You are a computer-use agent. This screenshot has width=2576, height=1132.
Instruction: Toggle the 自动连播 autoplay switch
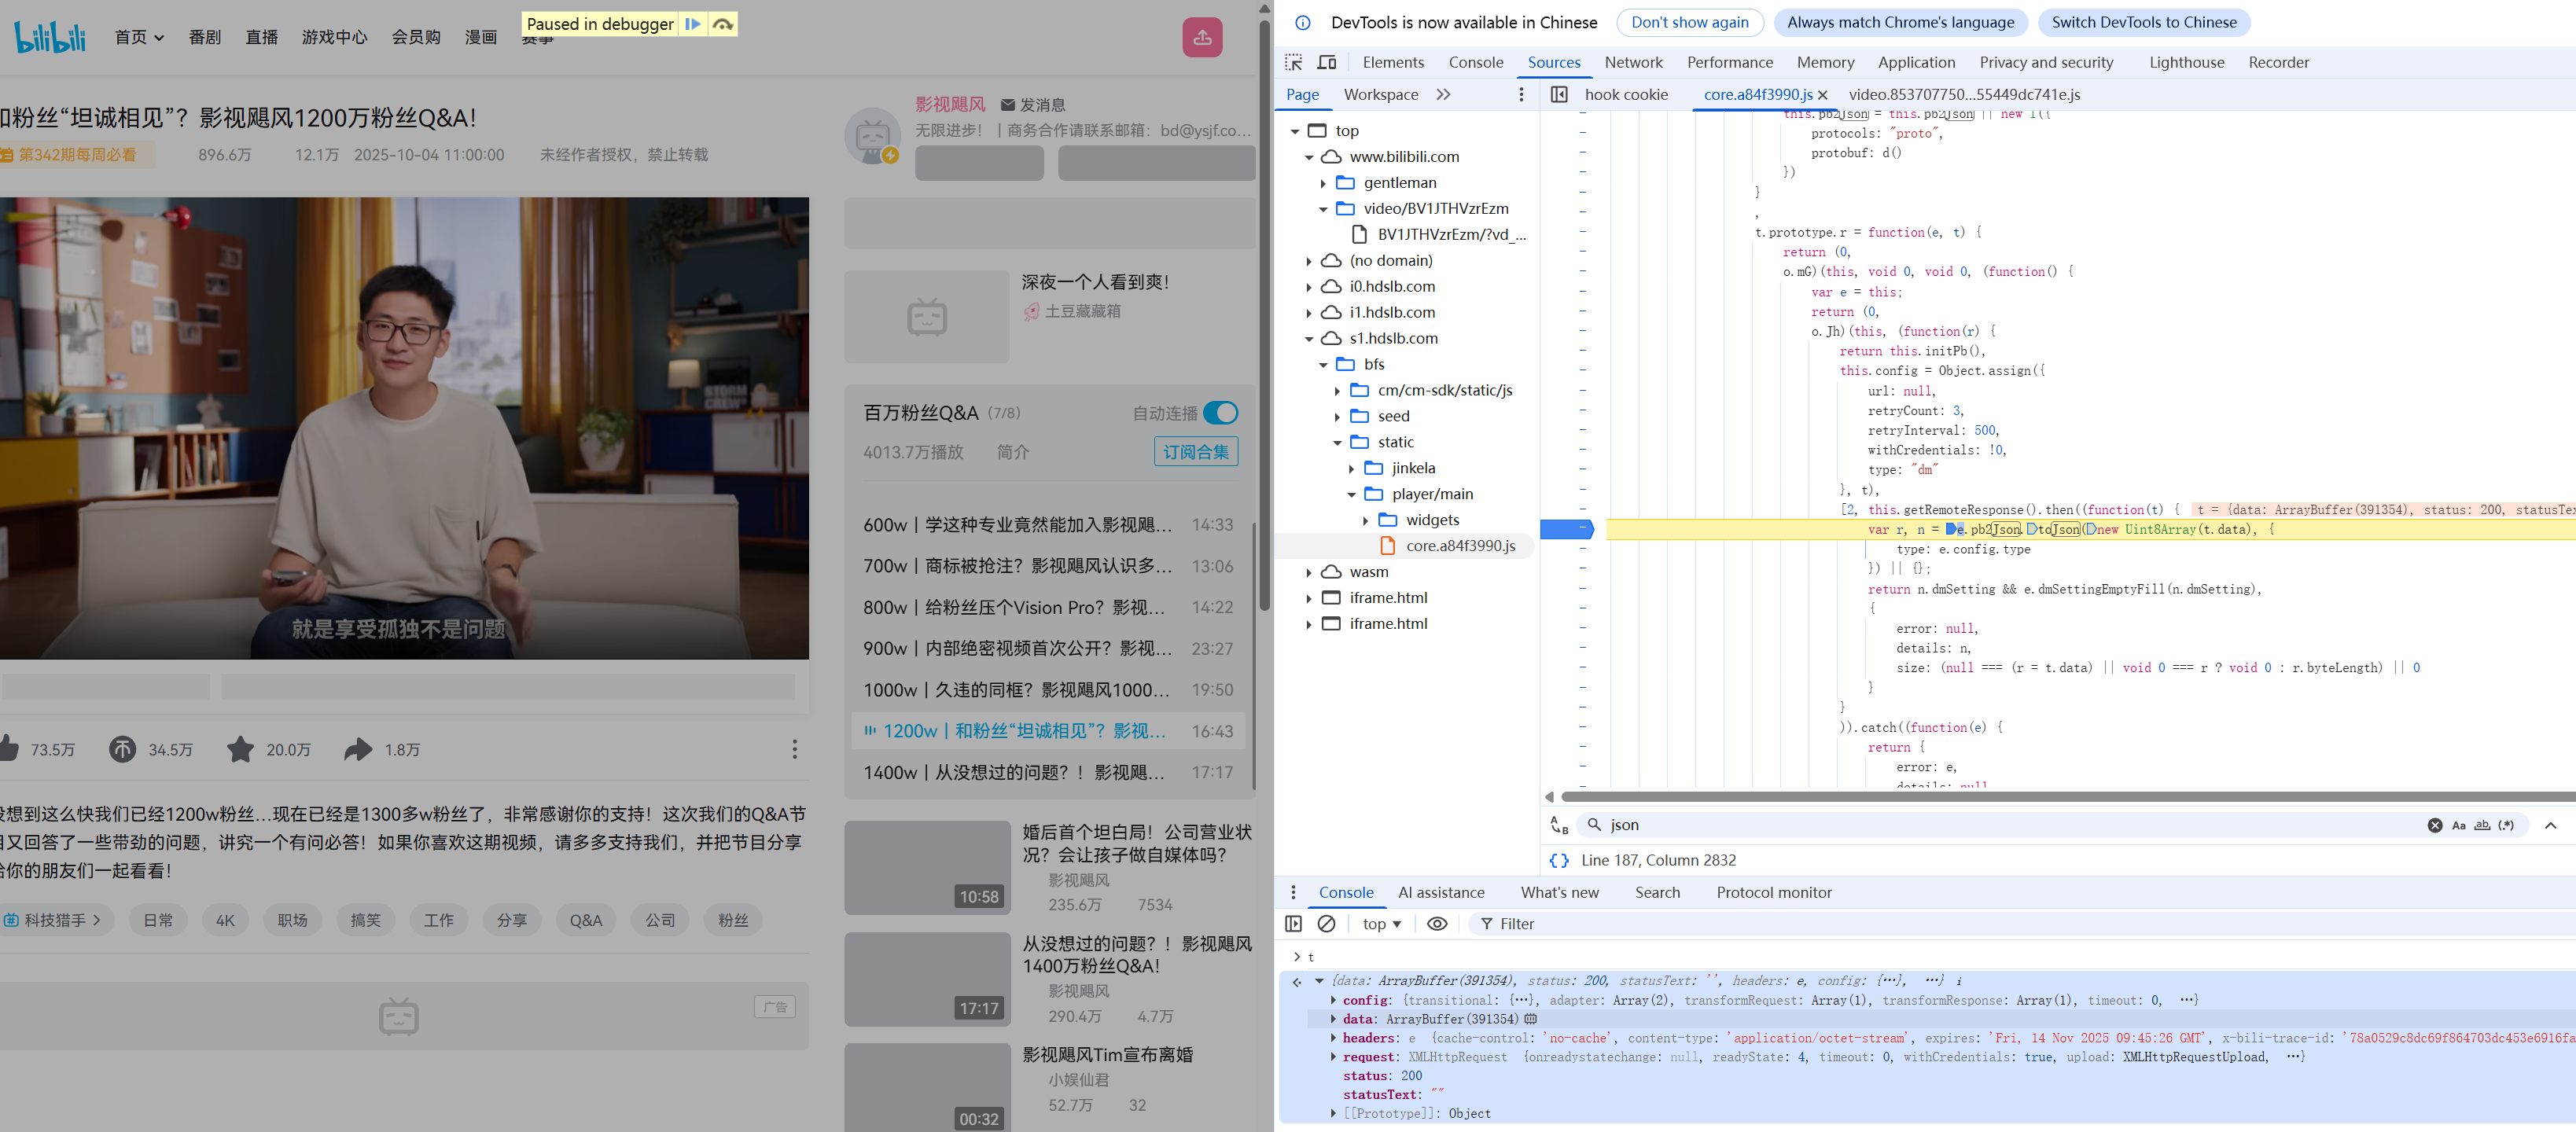point(1220,413)
